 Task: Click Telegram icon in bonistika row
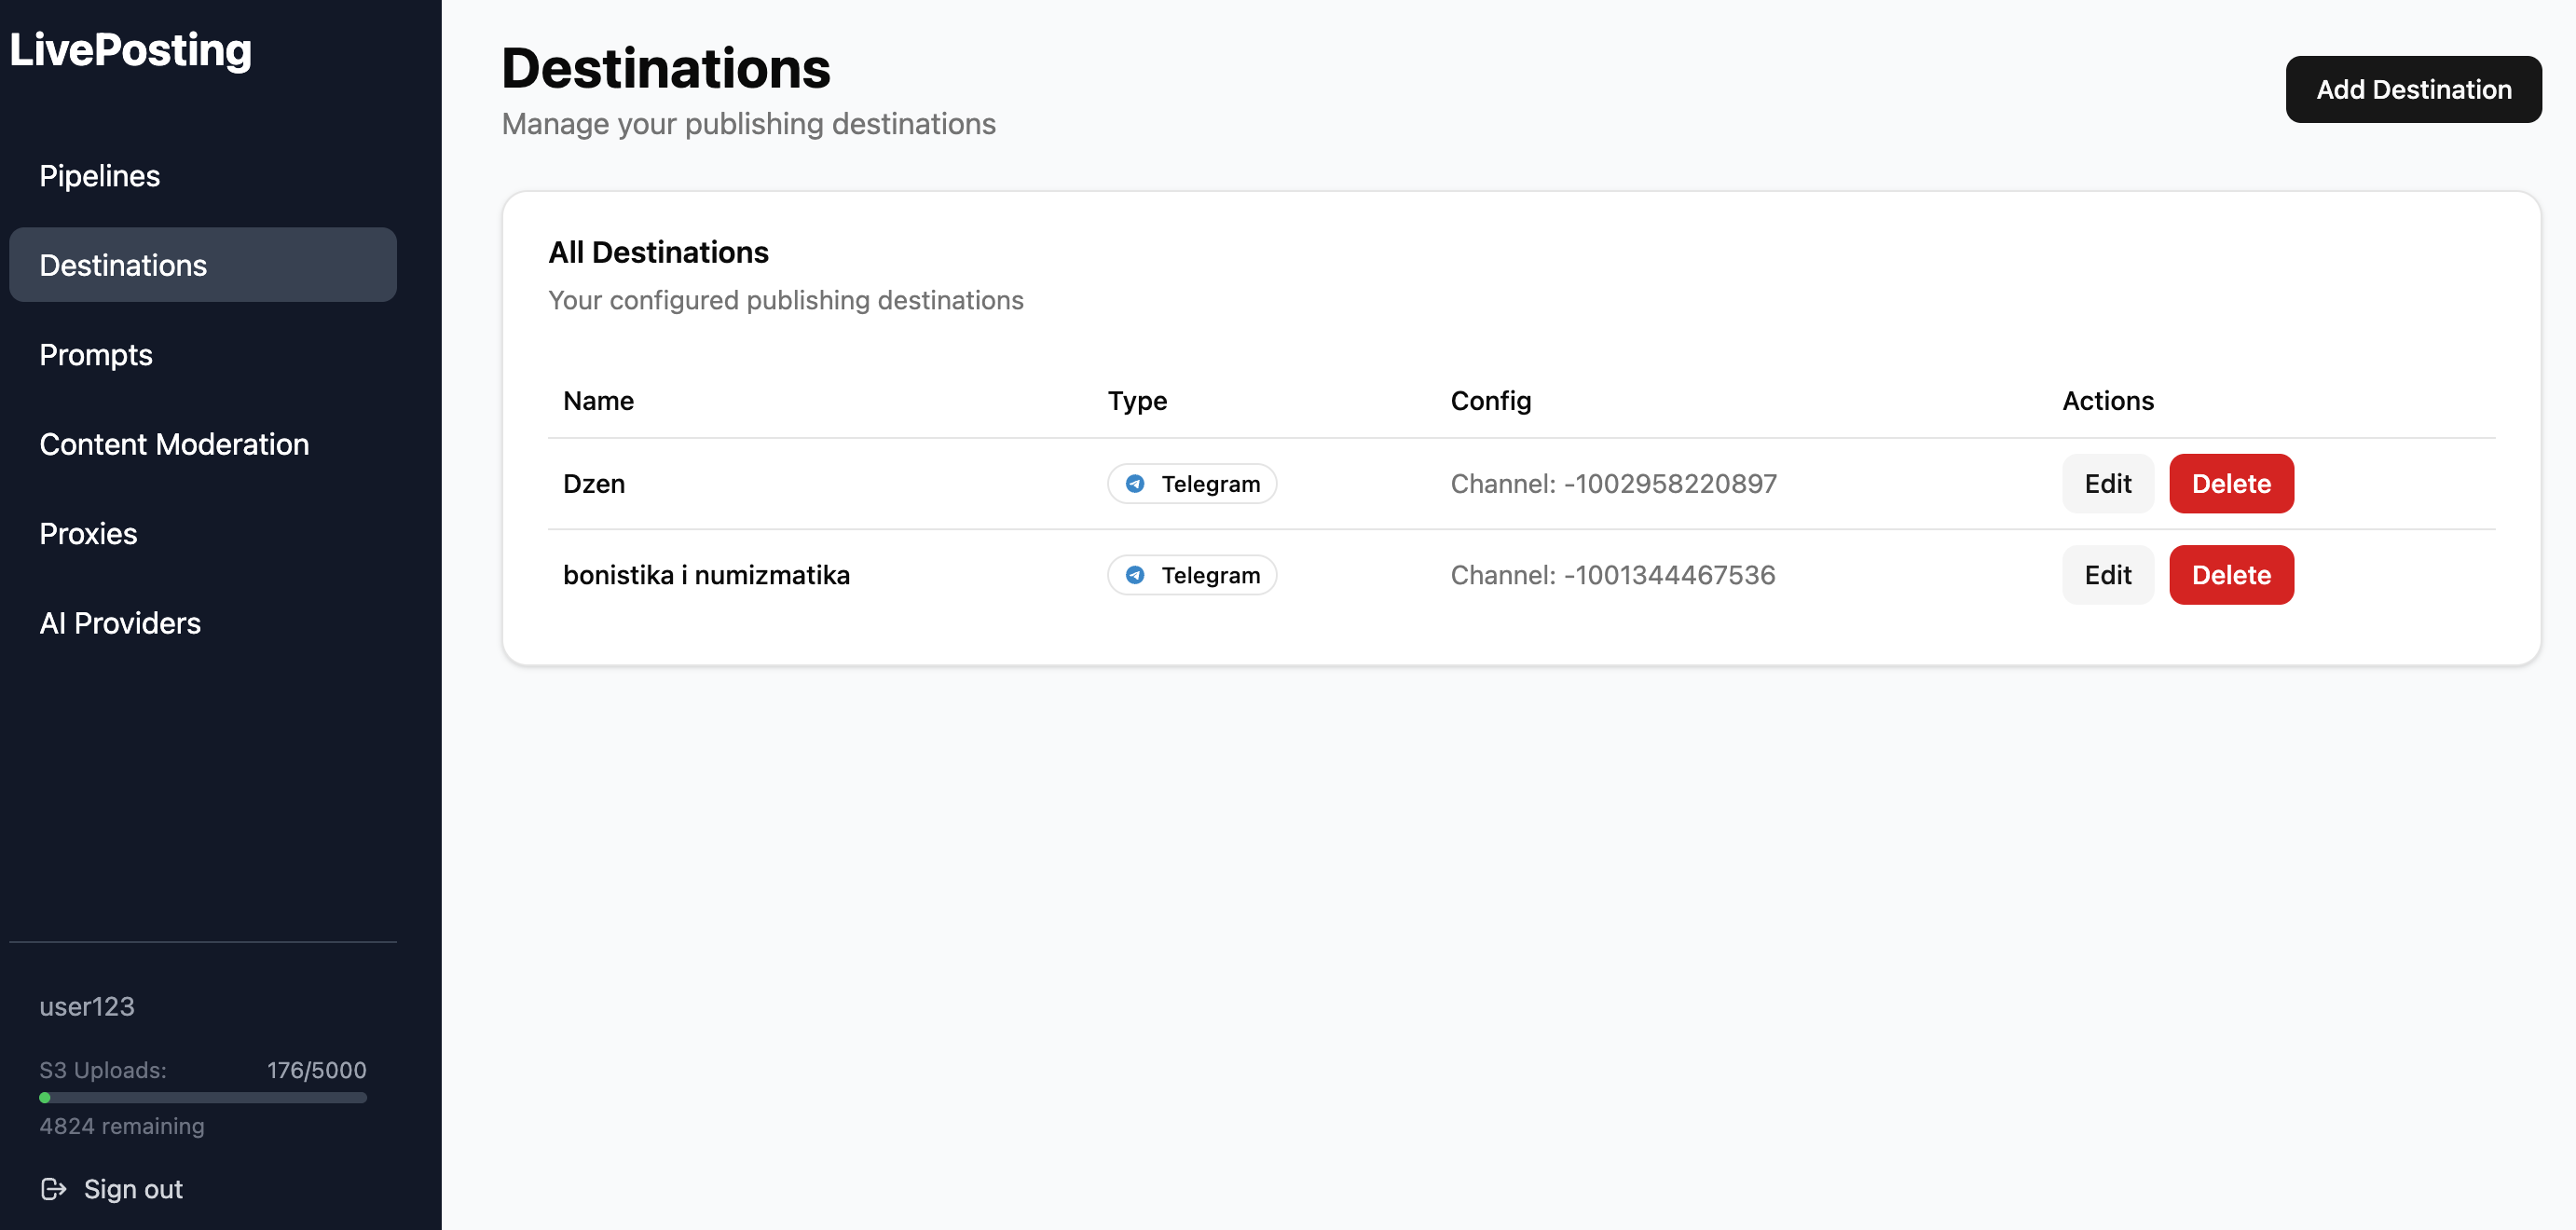point(1135,575)
